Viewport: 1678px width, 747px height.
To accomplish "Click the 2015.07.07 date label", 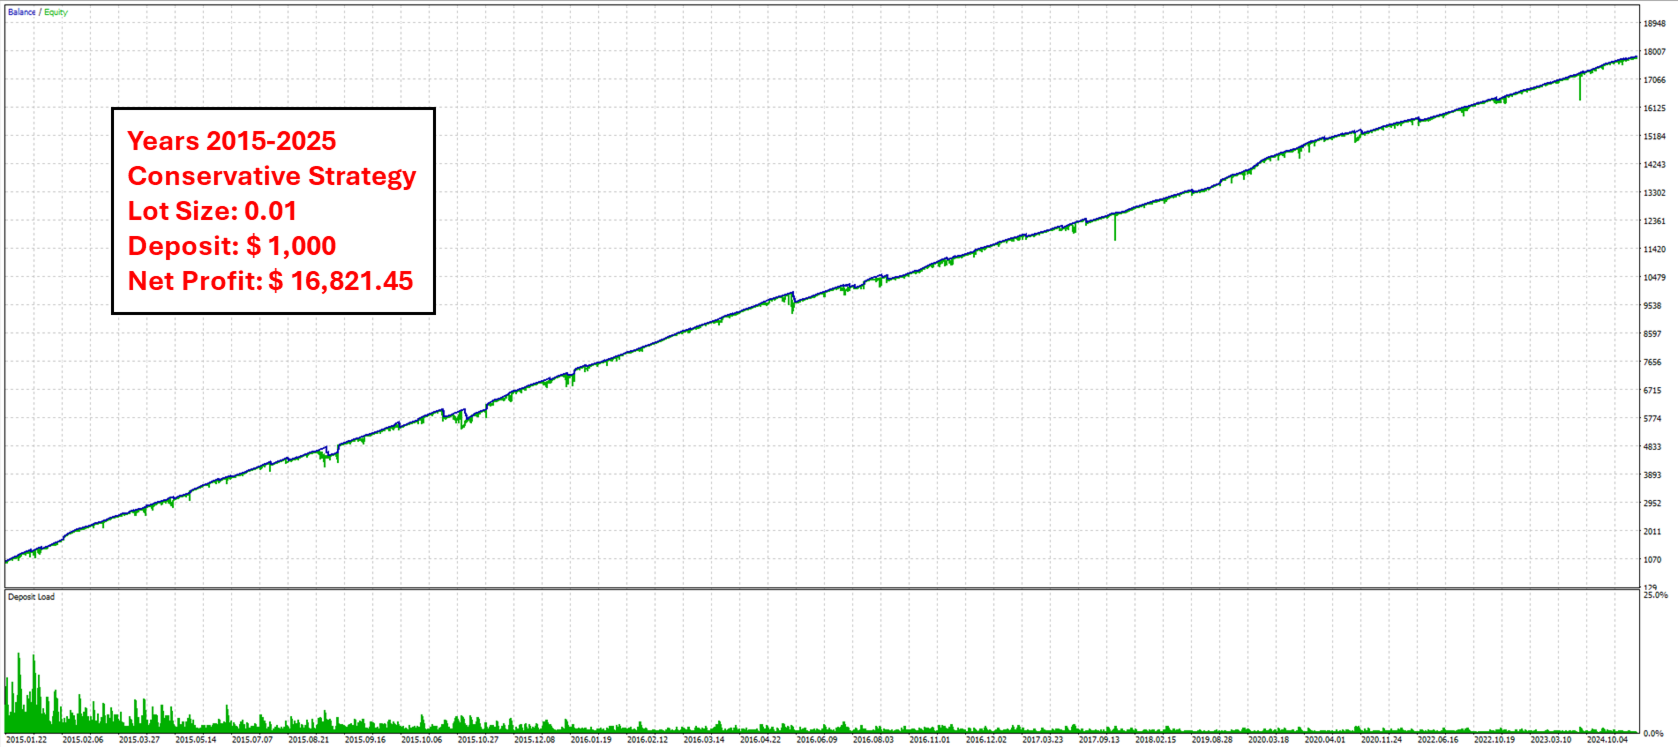I will pos(252,740).
